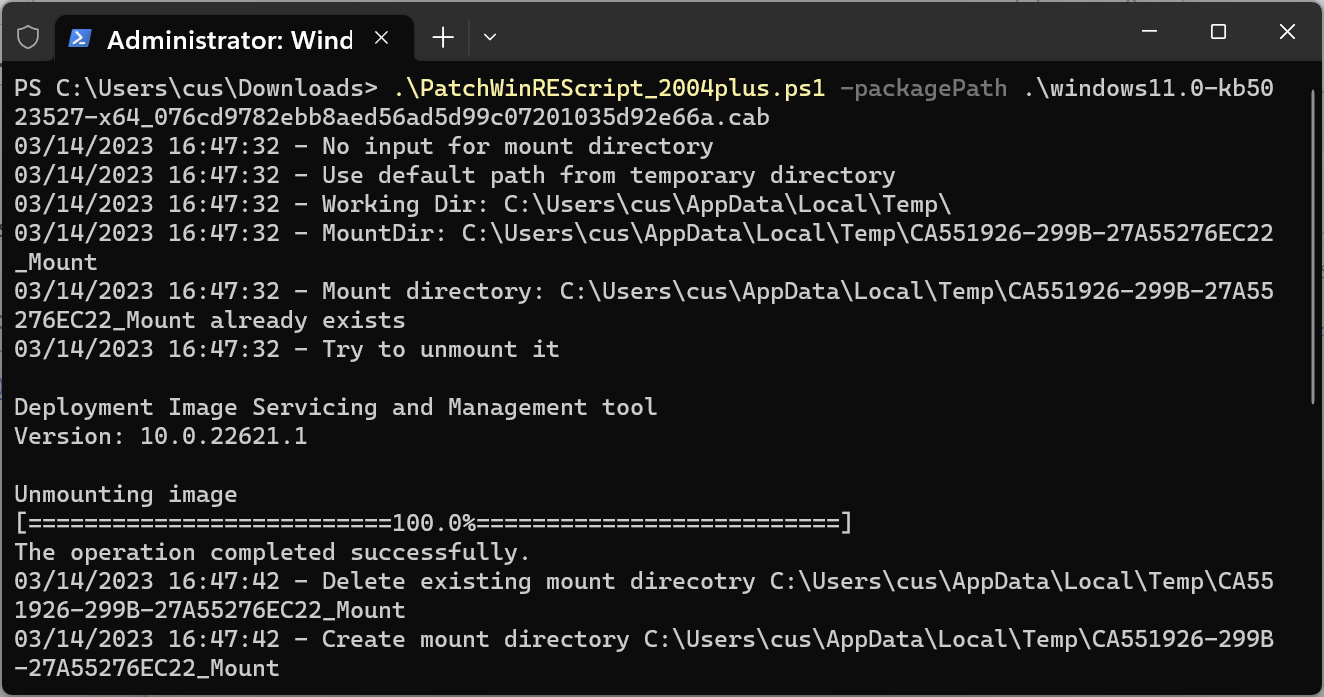Maximize the terminal window
This screenshot has width=1324, height=697.
click(x=1217, y=32)
